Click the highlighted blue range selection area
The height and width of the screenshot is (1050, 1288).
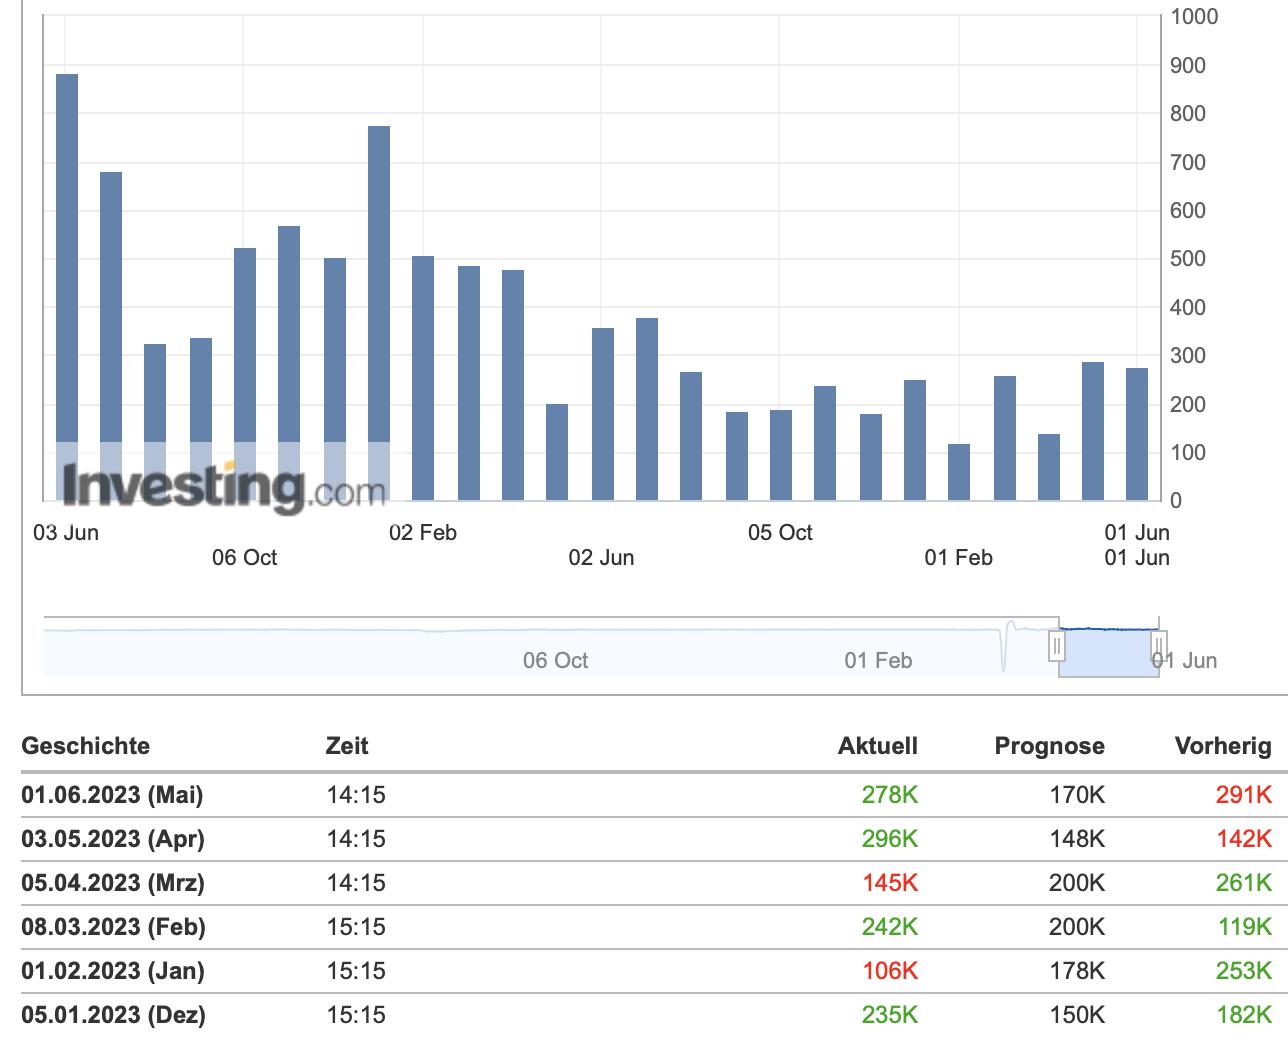point(1108,652)
